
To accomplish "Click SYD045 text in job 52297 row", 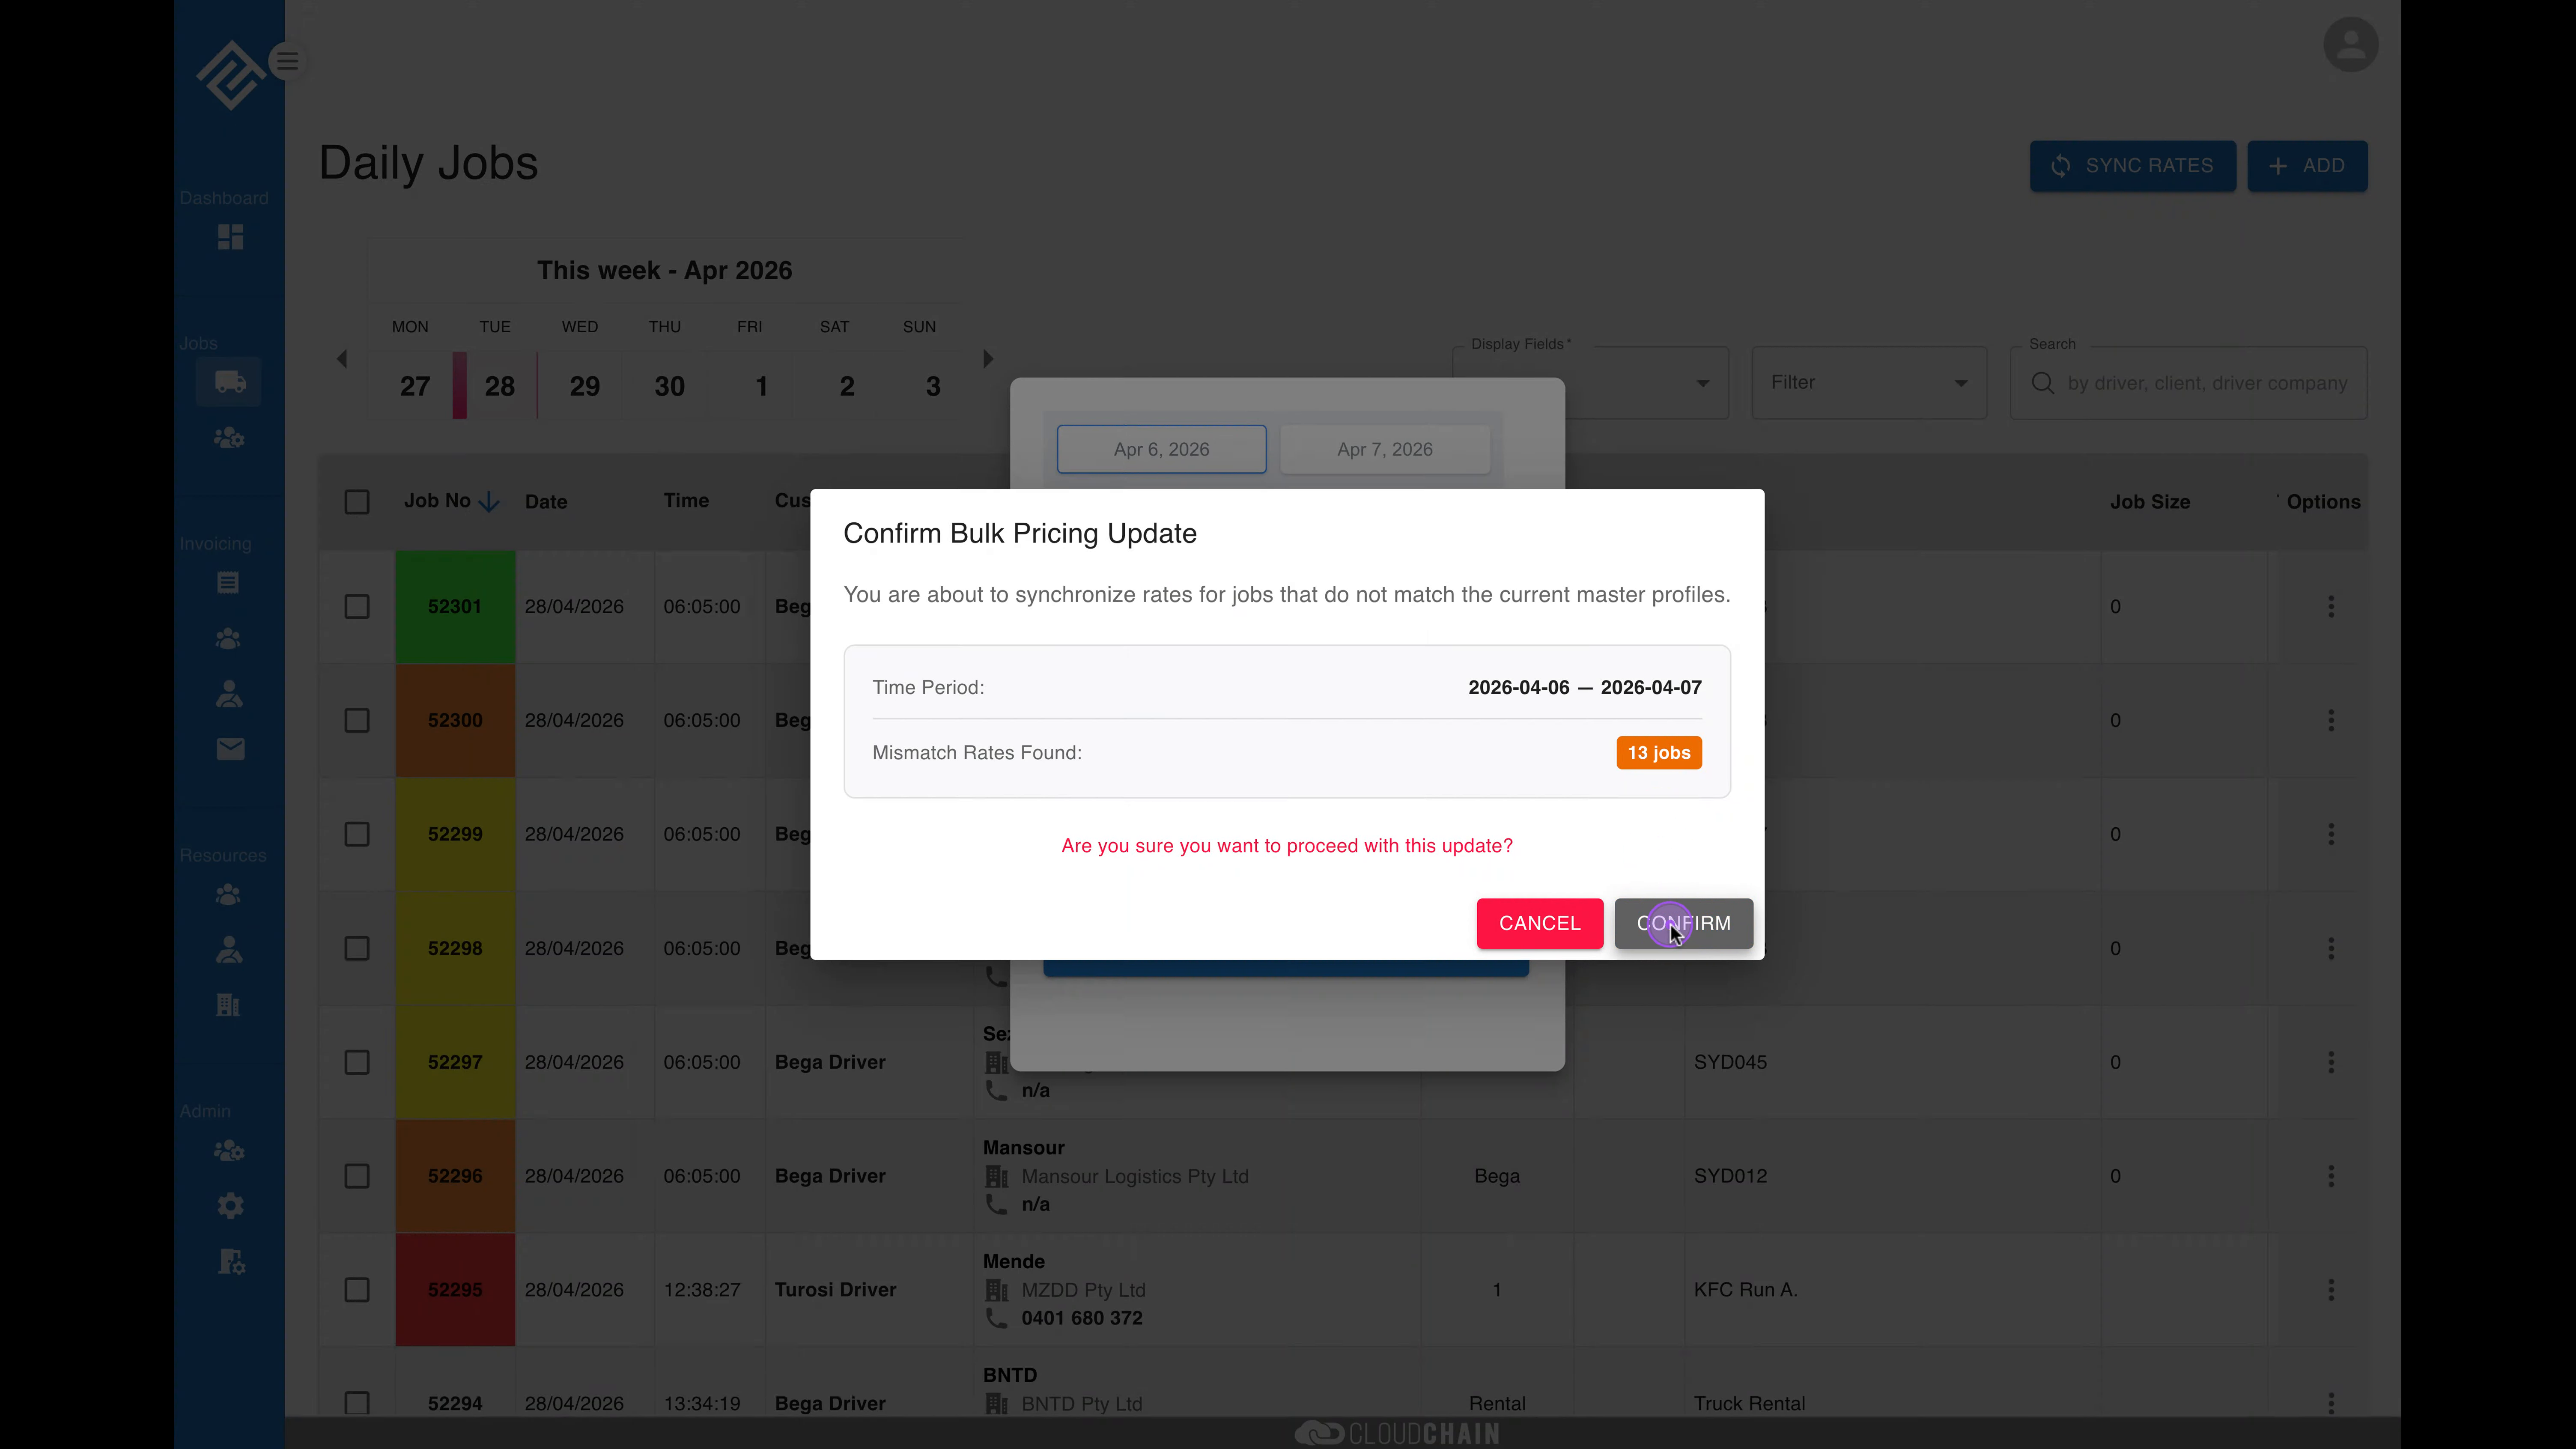I will 1730,1062.
